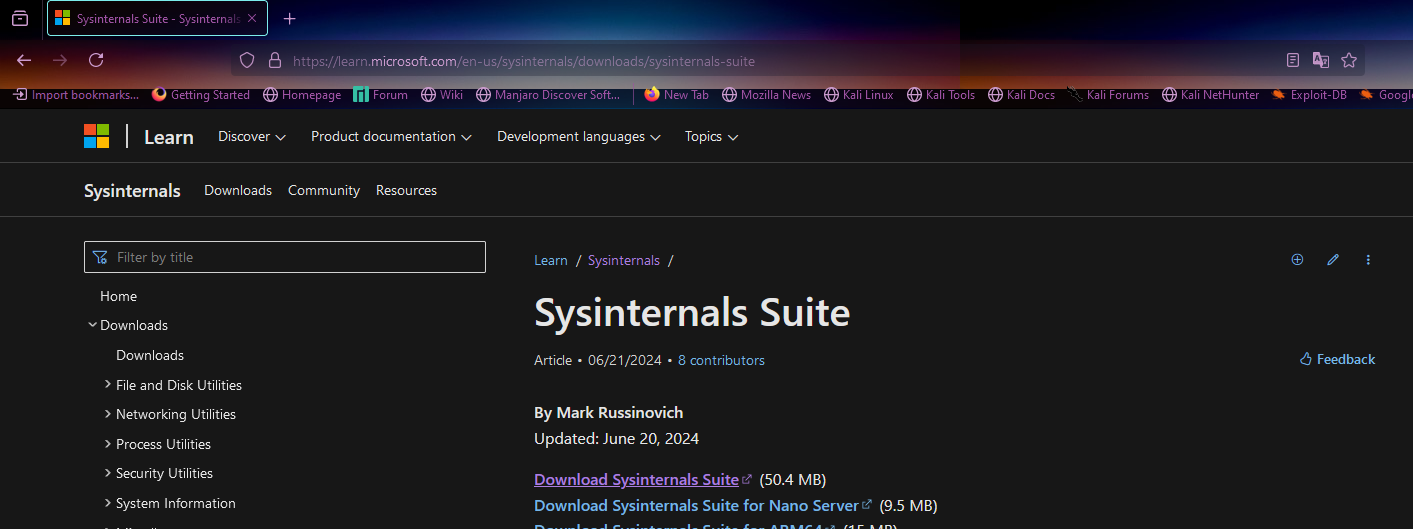1413x529 pixels.
Task: Open the Discover dropdown menu
Action: 252,136
